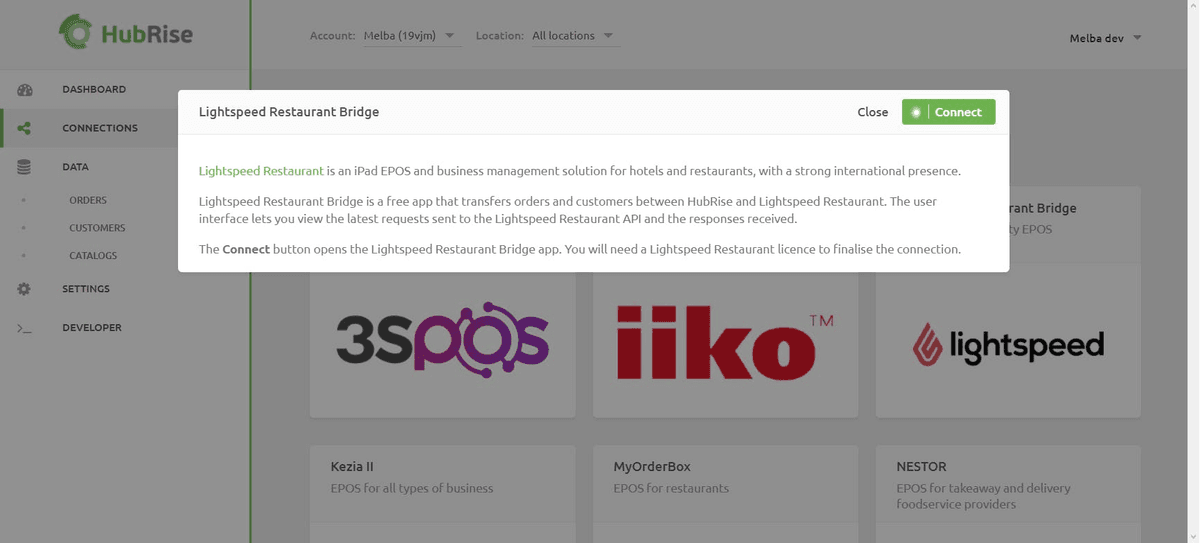
Task: Select the Kezia II EPOS card
Action: [x=442, y=477]
